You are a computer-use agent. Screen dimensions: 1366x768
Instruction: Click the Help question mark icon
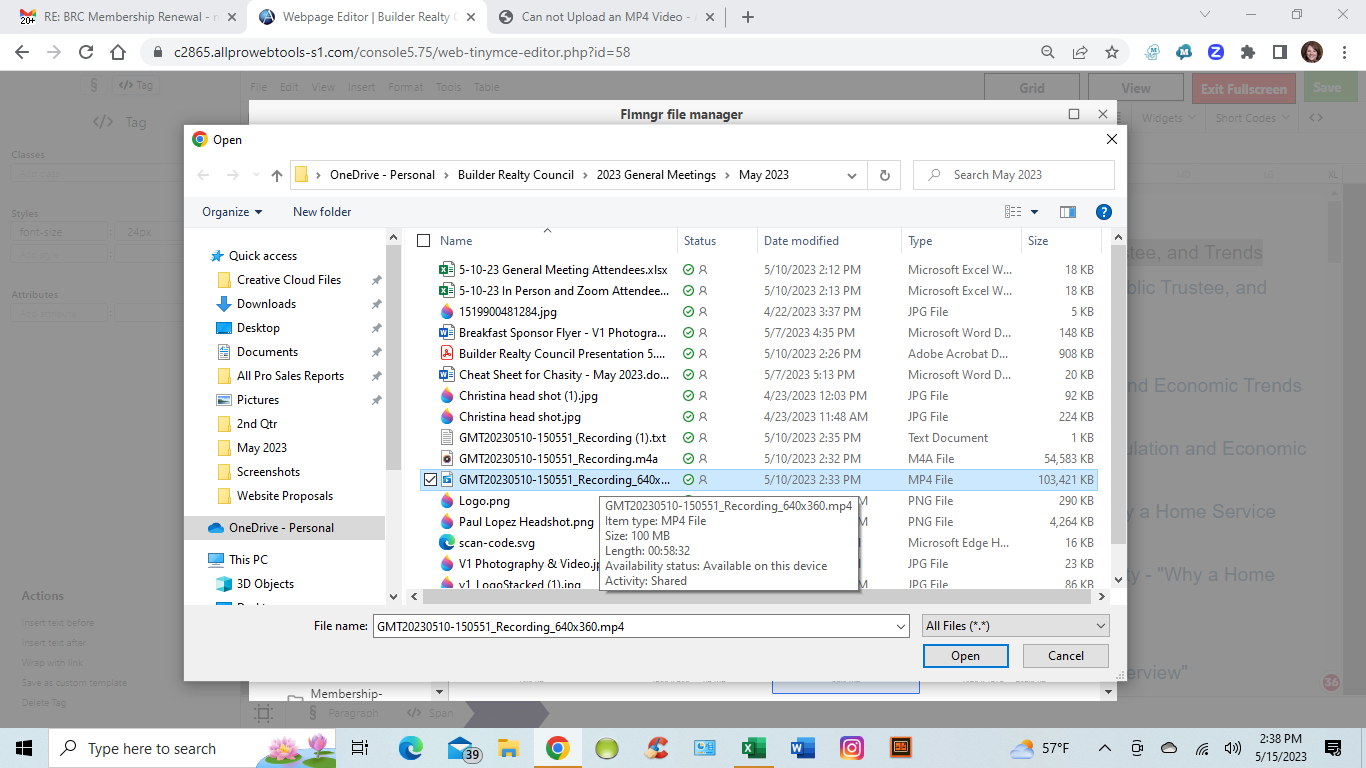pyautogui.click(x=1103, y=212)
